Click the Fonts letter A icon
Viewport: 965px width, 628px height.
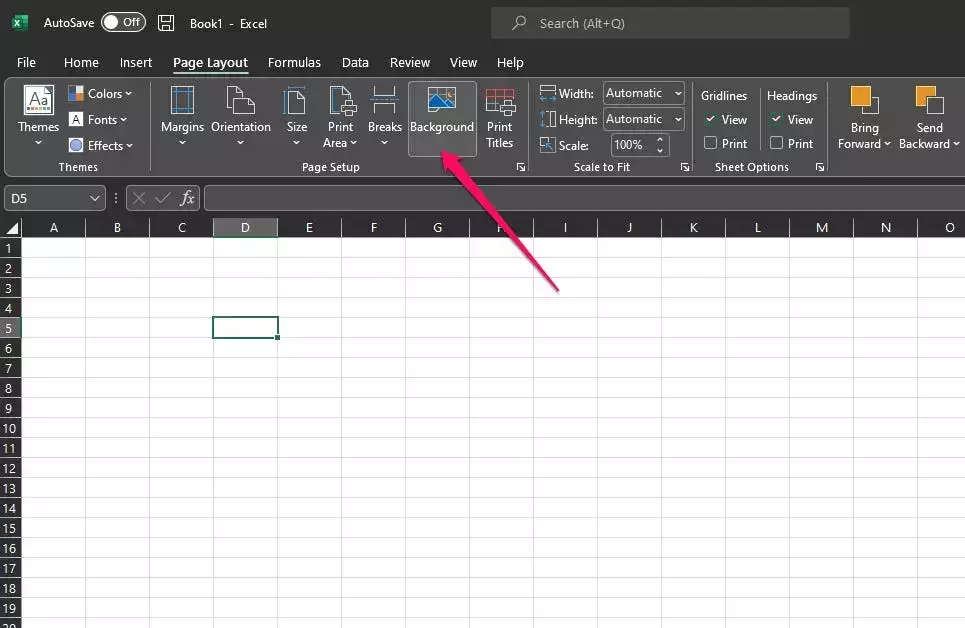tap(76, 119)
